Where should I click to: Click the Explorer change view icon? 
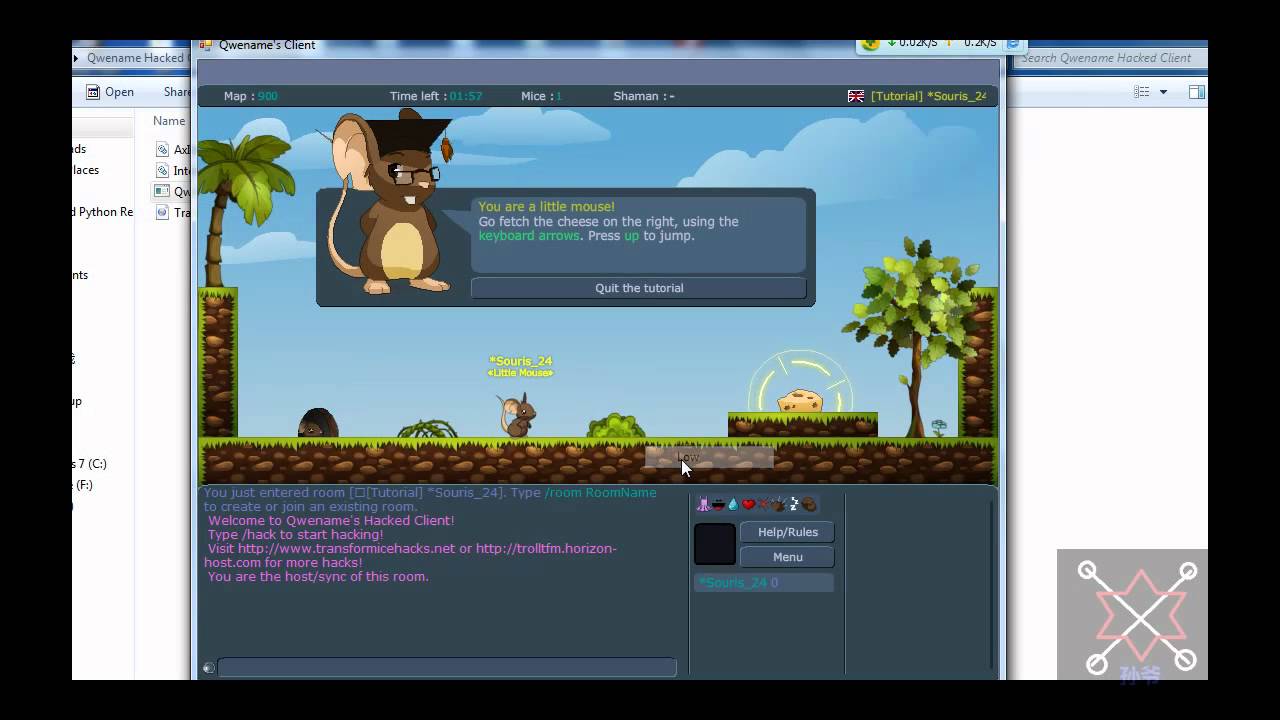click(1142, 92)
